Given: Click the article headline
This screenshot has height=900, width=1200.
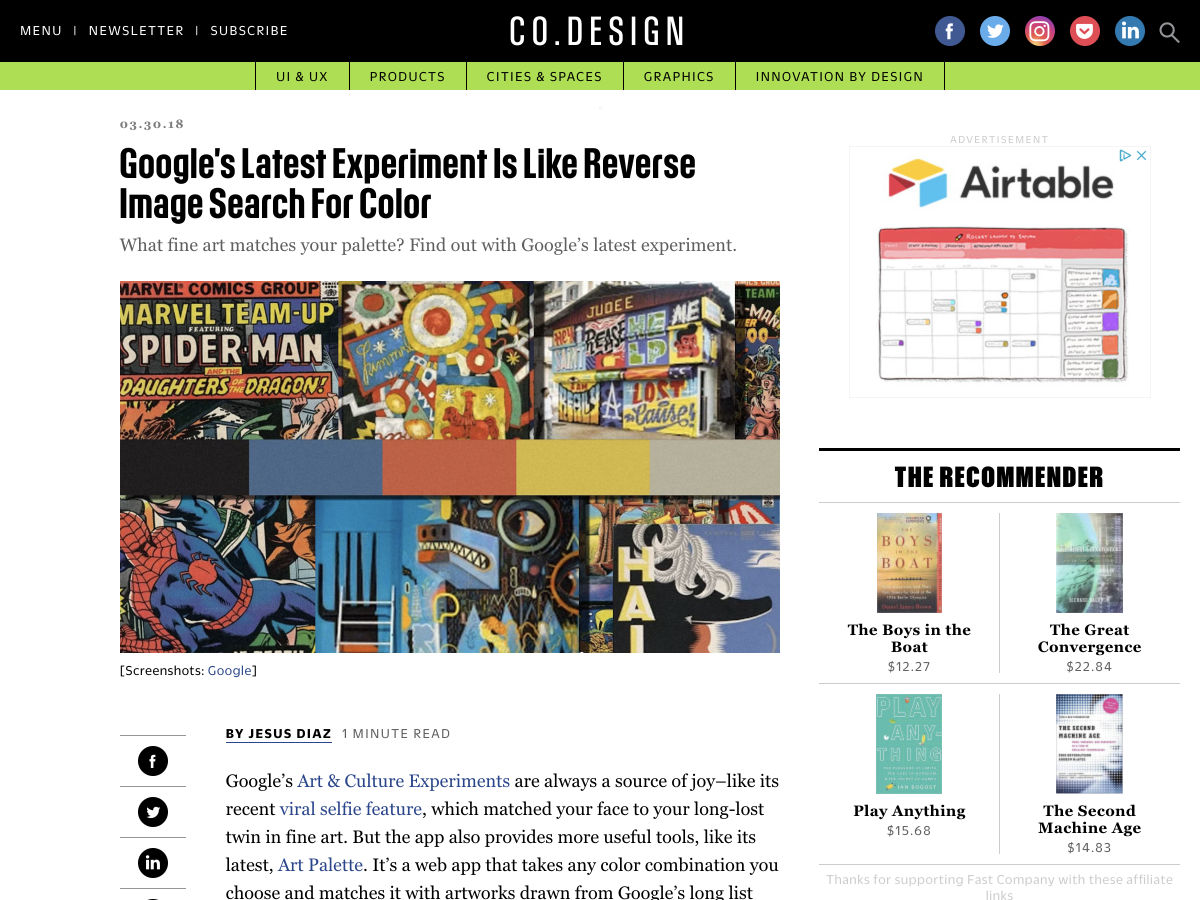Looking at the screenshot, I should coord(408,183).
